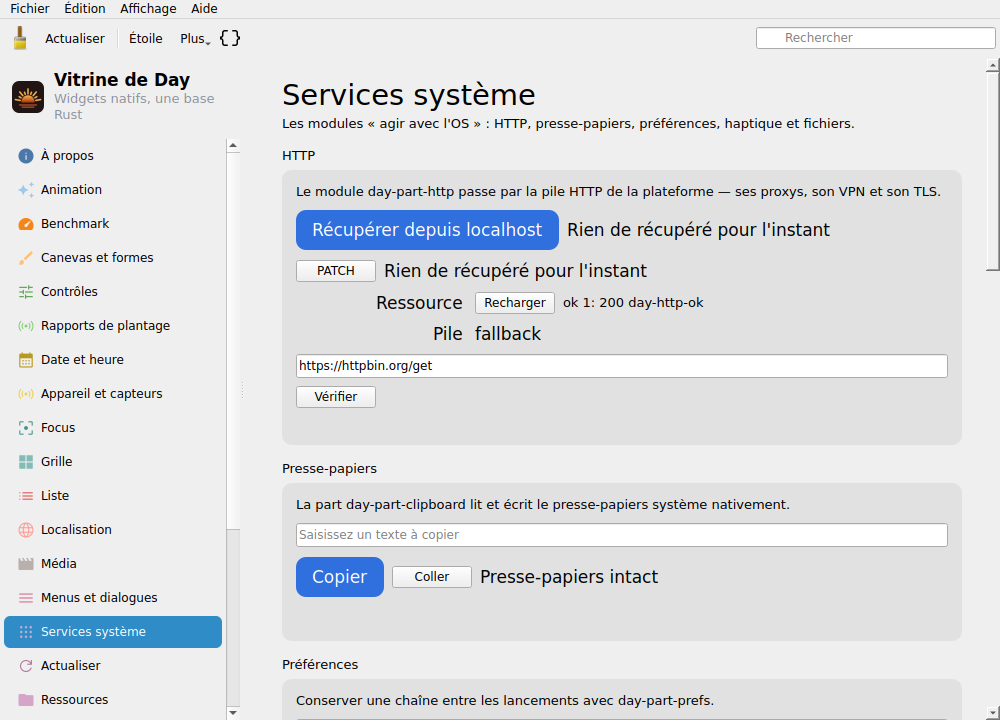Click the Média clapperboard icon
The image size is (1000, 720).
pos(26,564)
